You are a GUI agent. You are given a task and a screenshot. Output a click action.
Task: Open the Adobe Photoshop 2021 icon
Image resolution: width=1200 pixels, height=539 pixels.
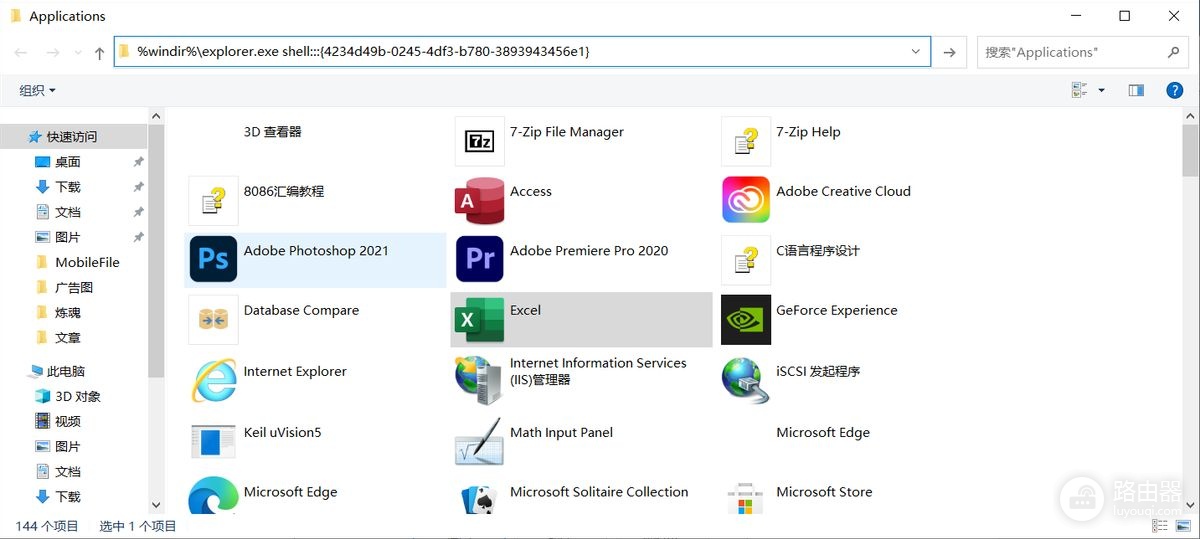click(x=213, y=260)
